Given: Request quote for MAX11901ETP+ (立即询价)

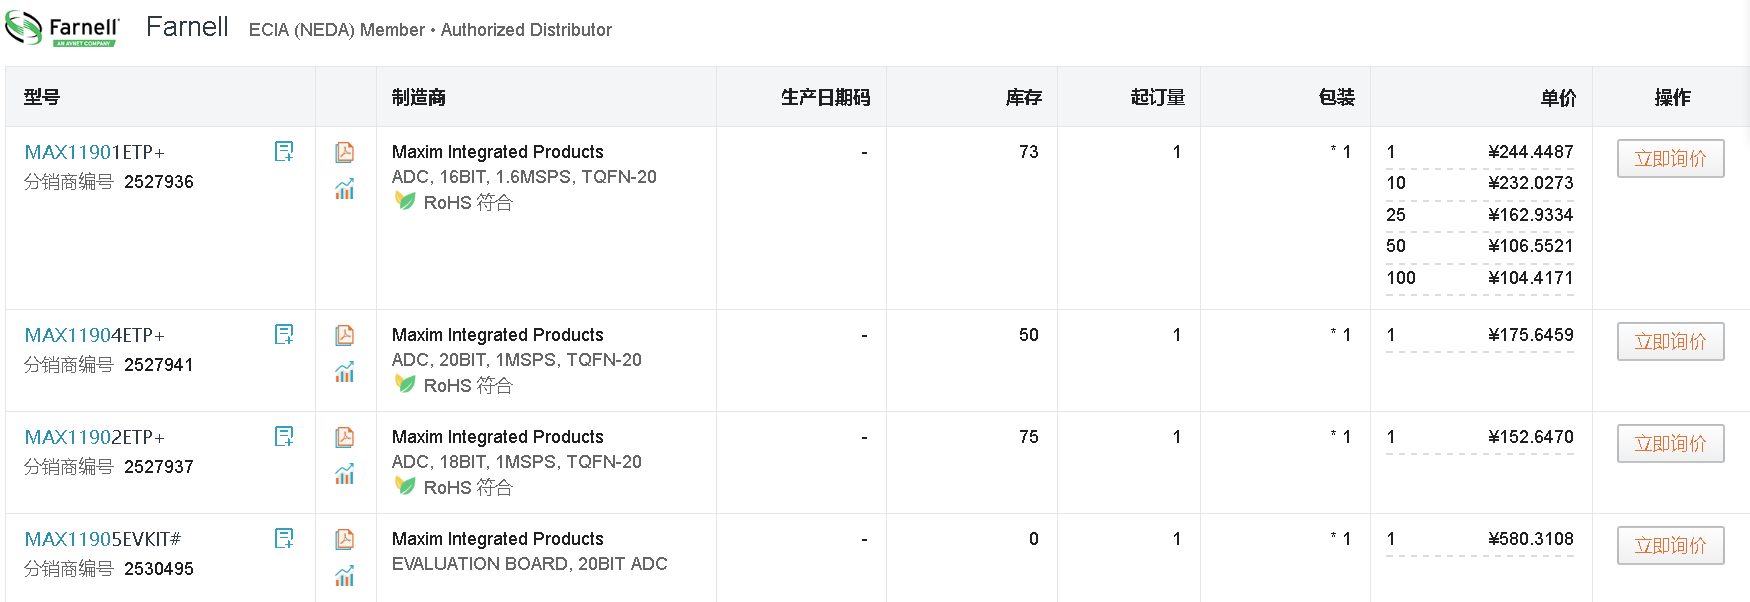Looking at the screenshot, I should pyautogui.click(x=1670, y=158).
